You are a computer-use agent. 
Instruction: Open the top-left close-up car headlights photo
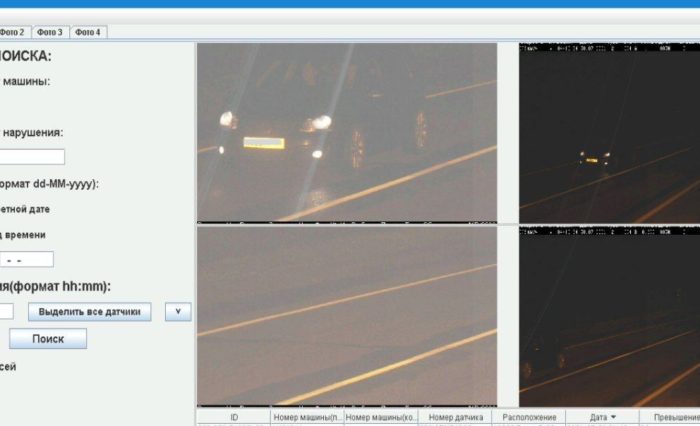click(346, 132)
